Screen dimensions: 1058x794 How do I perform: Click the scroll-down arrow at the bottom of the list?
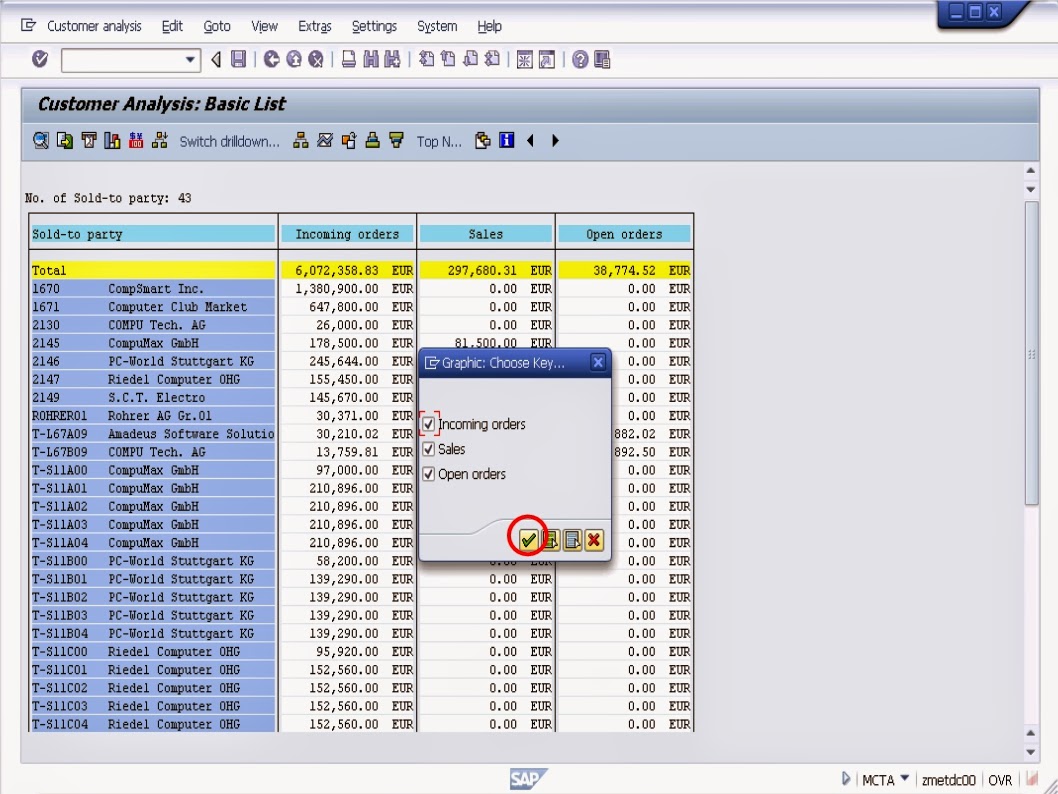pos(1031,752)
